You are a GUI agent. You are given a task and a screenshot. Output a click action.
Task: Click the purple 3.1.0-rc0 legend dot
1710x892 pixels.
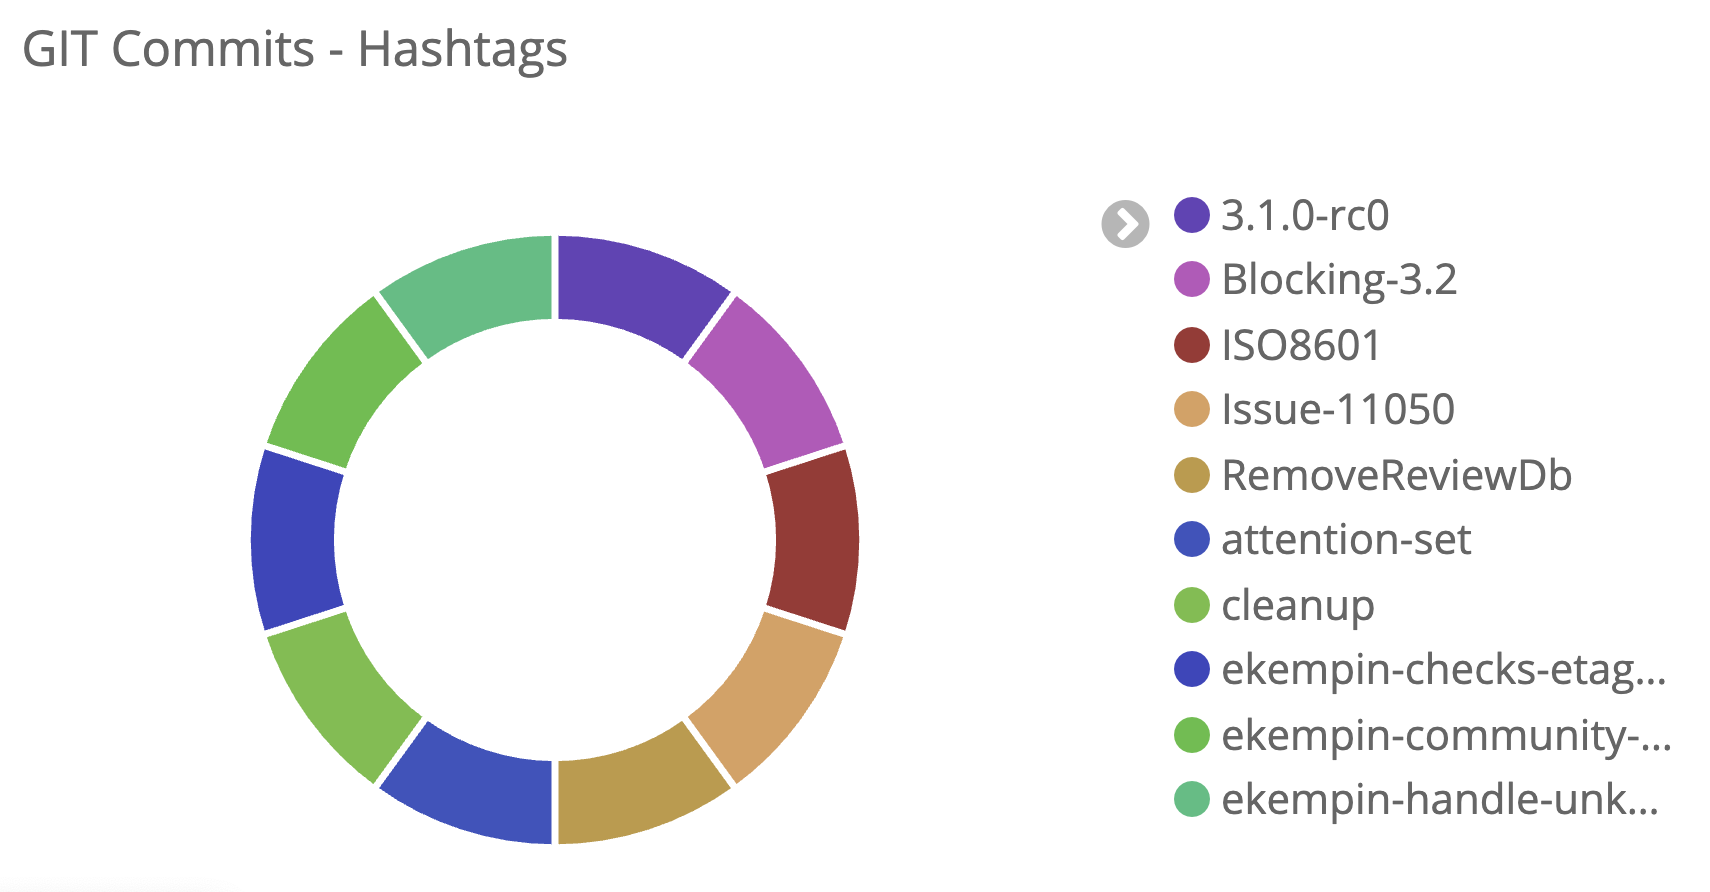[x=1191, y=215]
